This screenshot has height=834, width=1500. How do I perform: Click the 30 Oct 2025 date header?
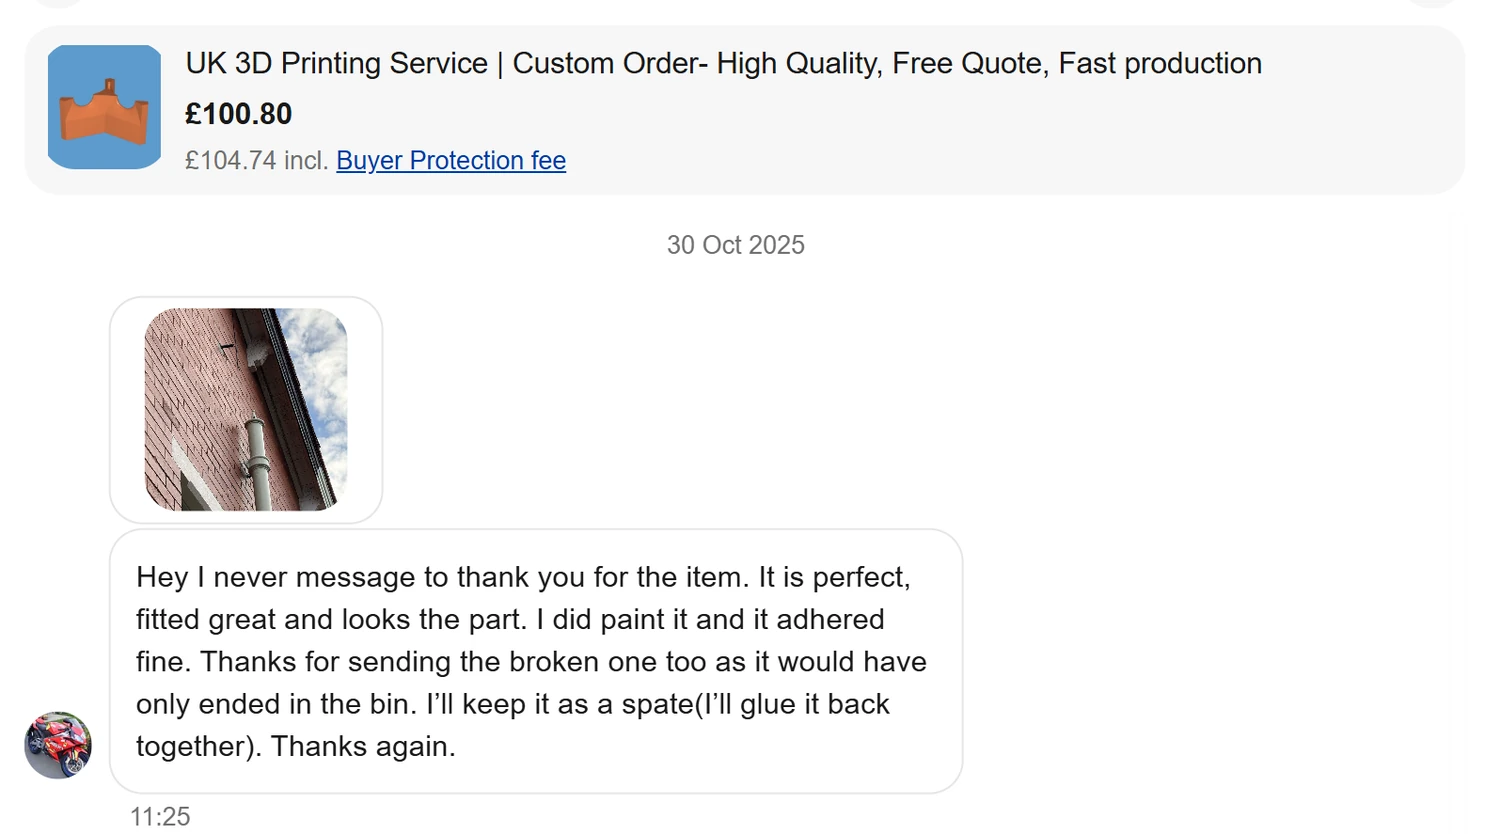736,244
